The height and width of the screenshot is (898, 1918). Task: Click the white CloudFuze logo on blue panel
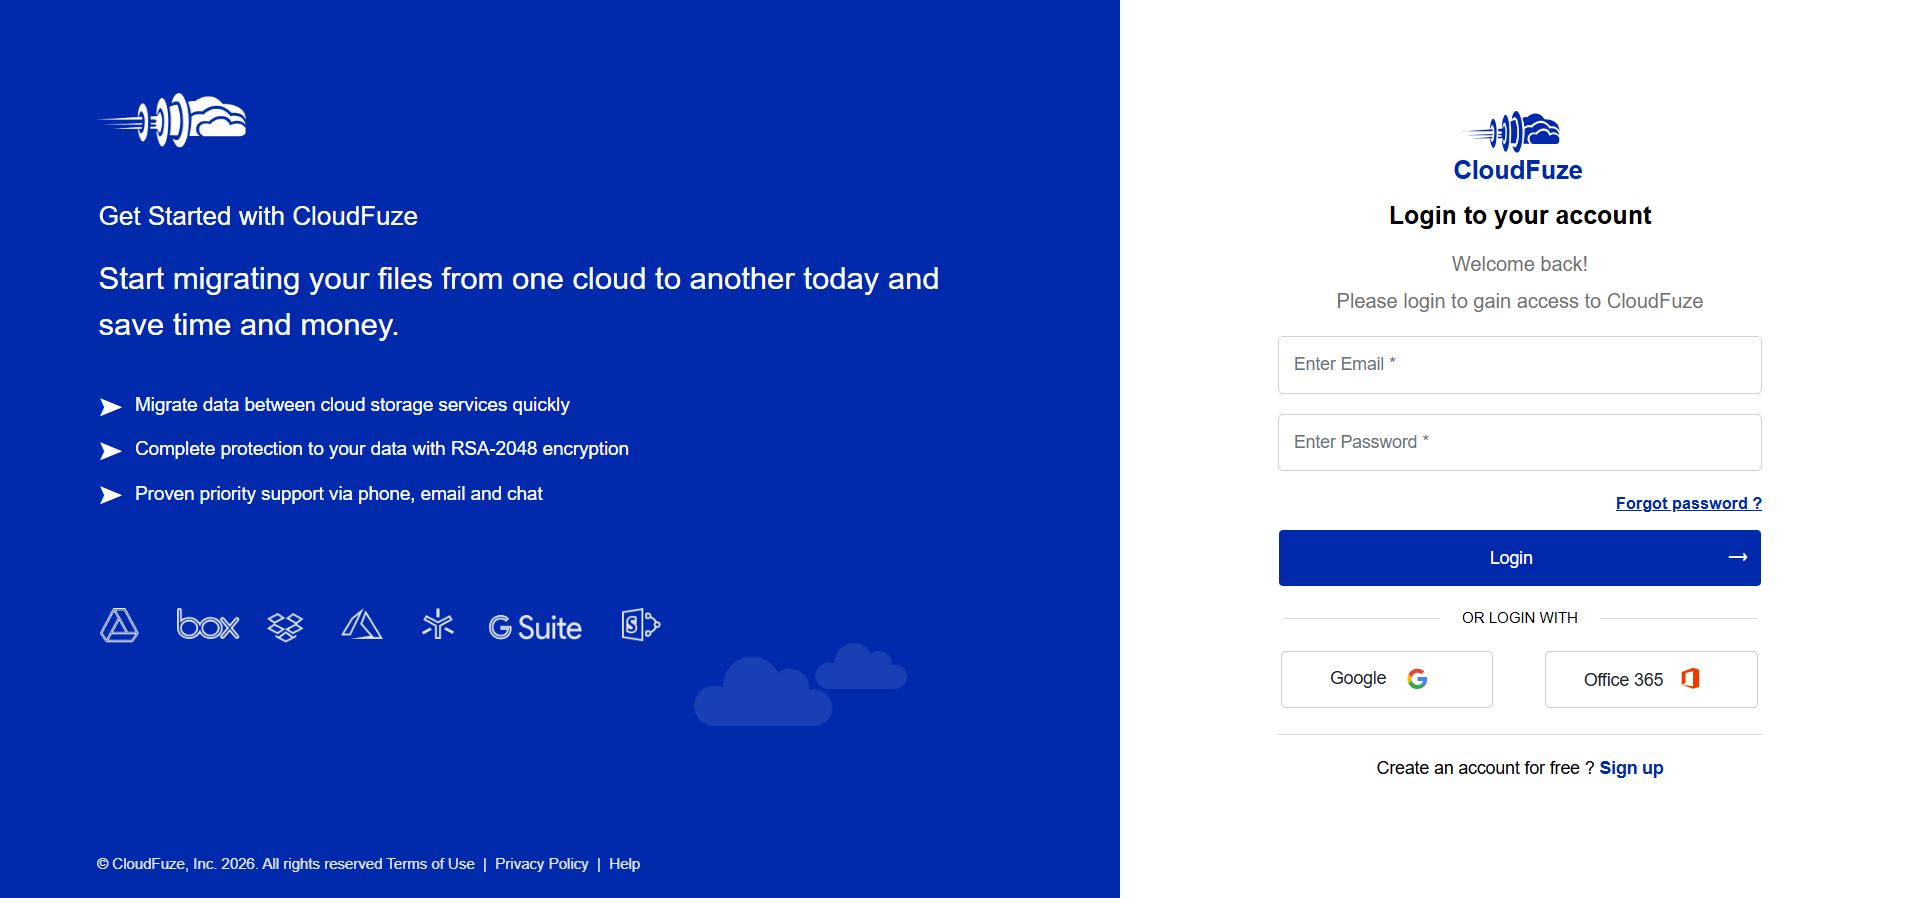click(x=172, y=120)
